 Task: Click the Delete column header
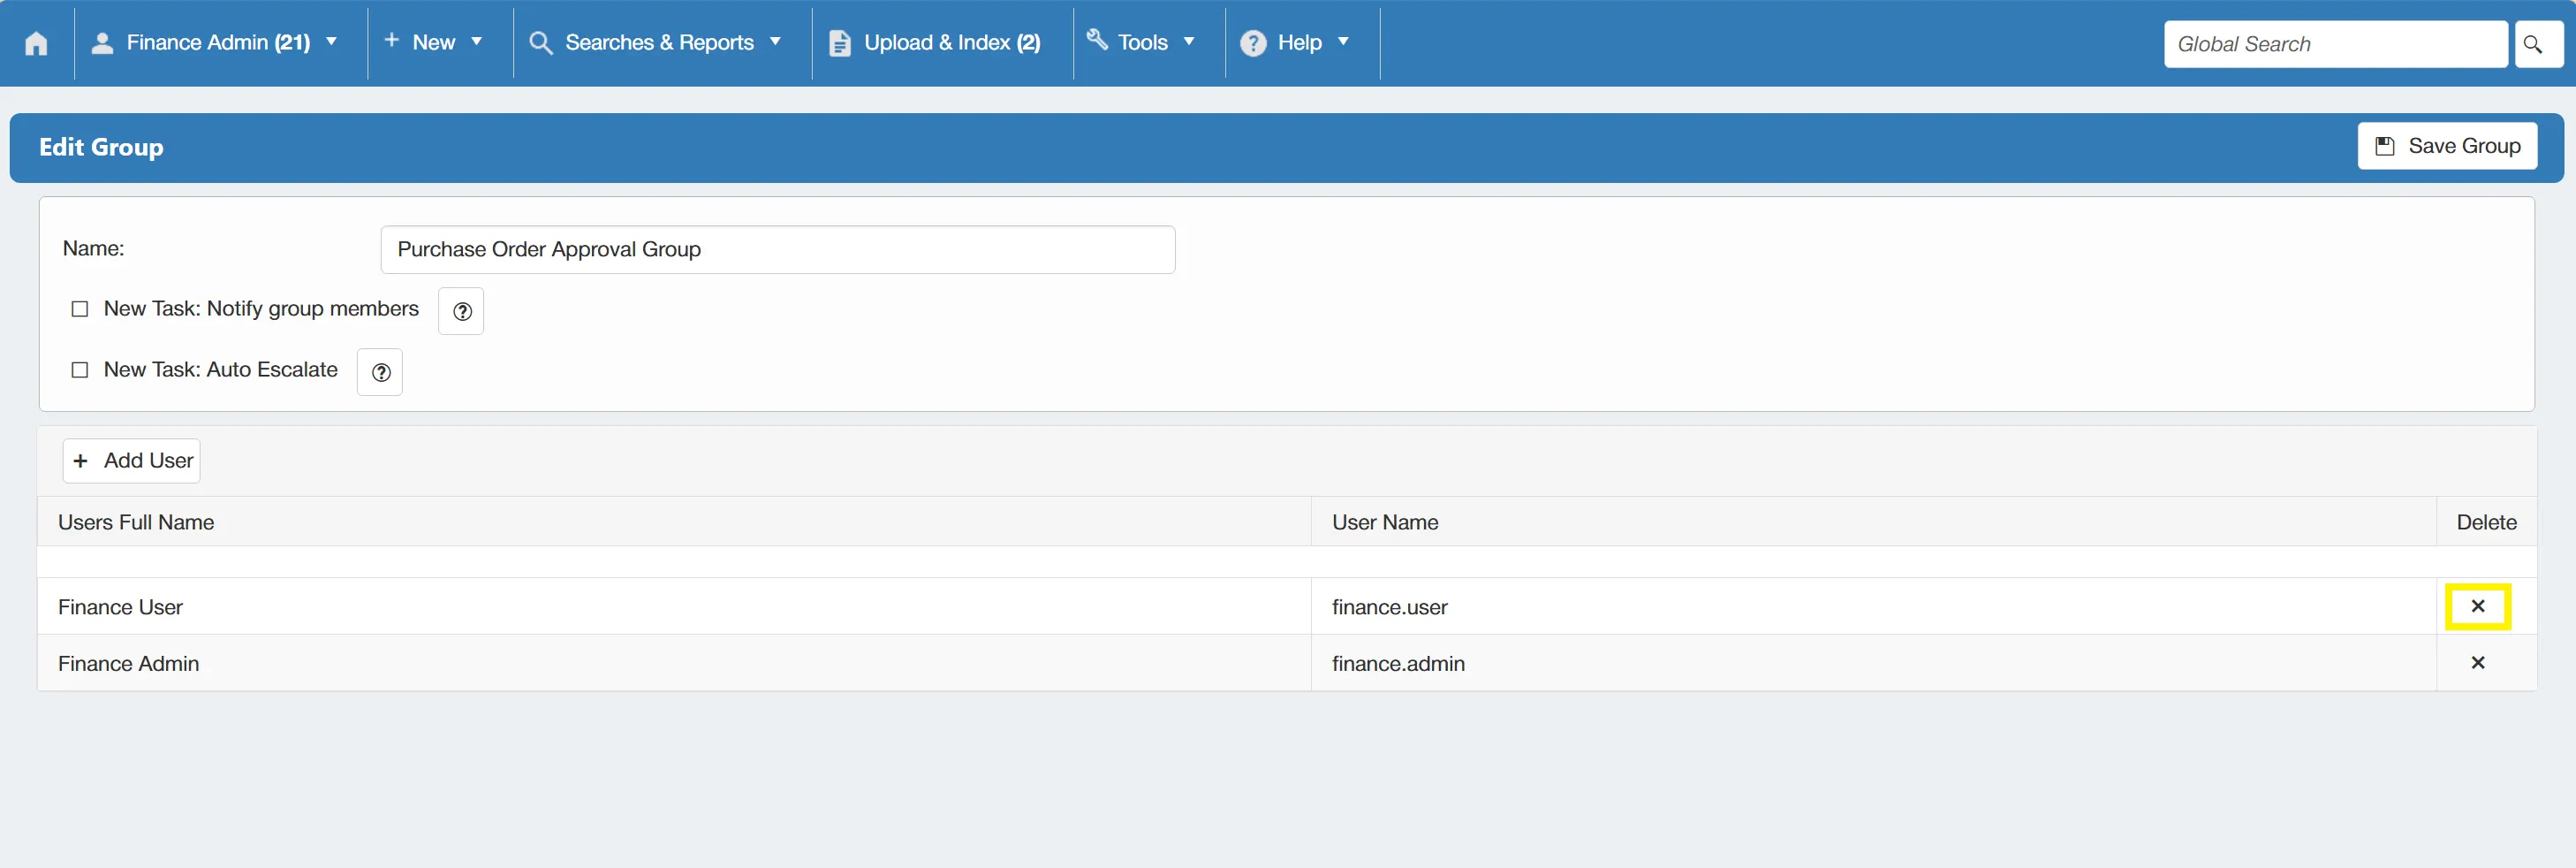2486,522
